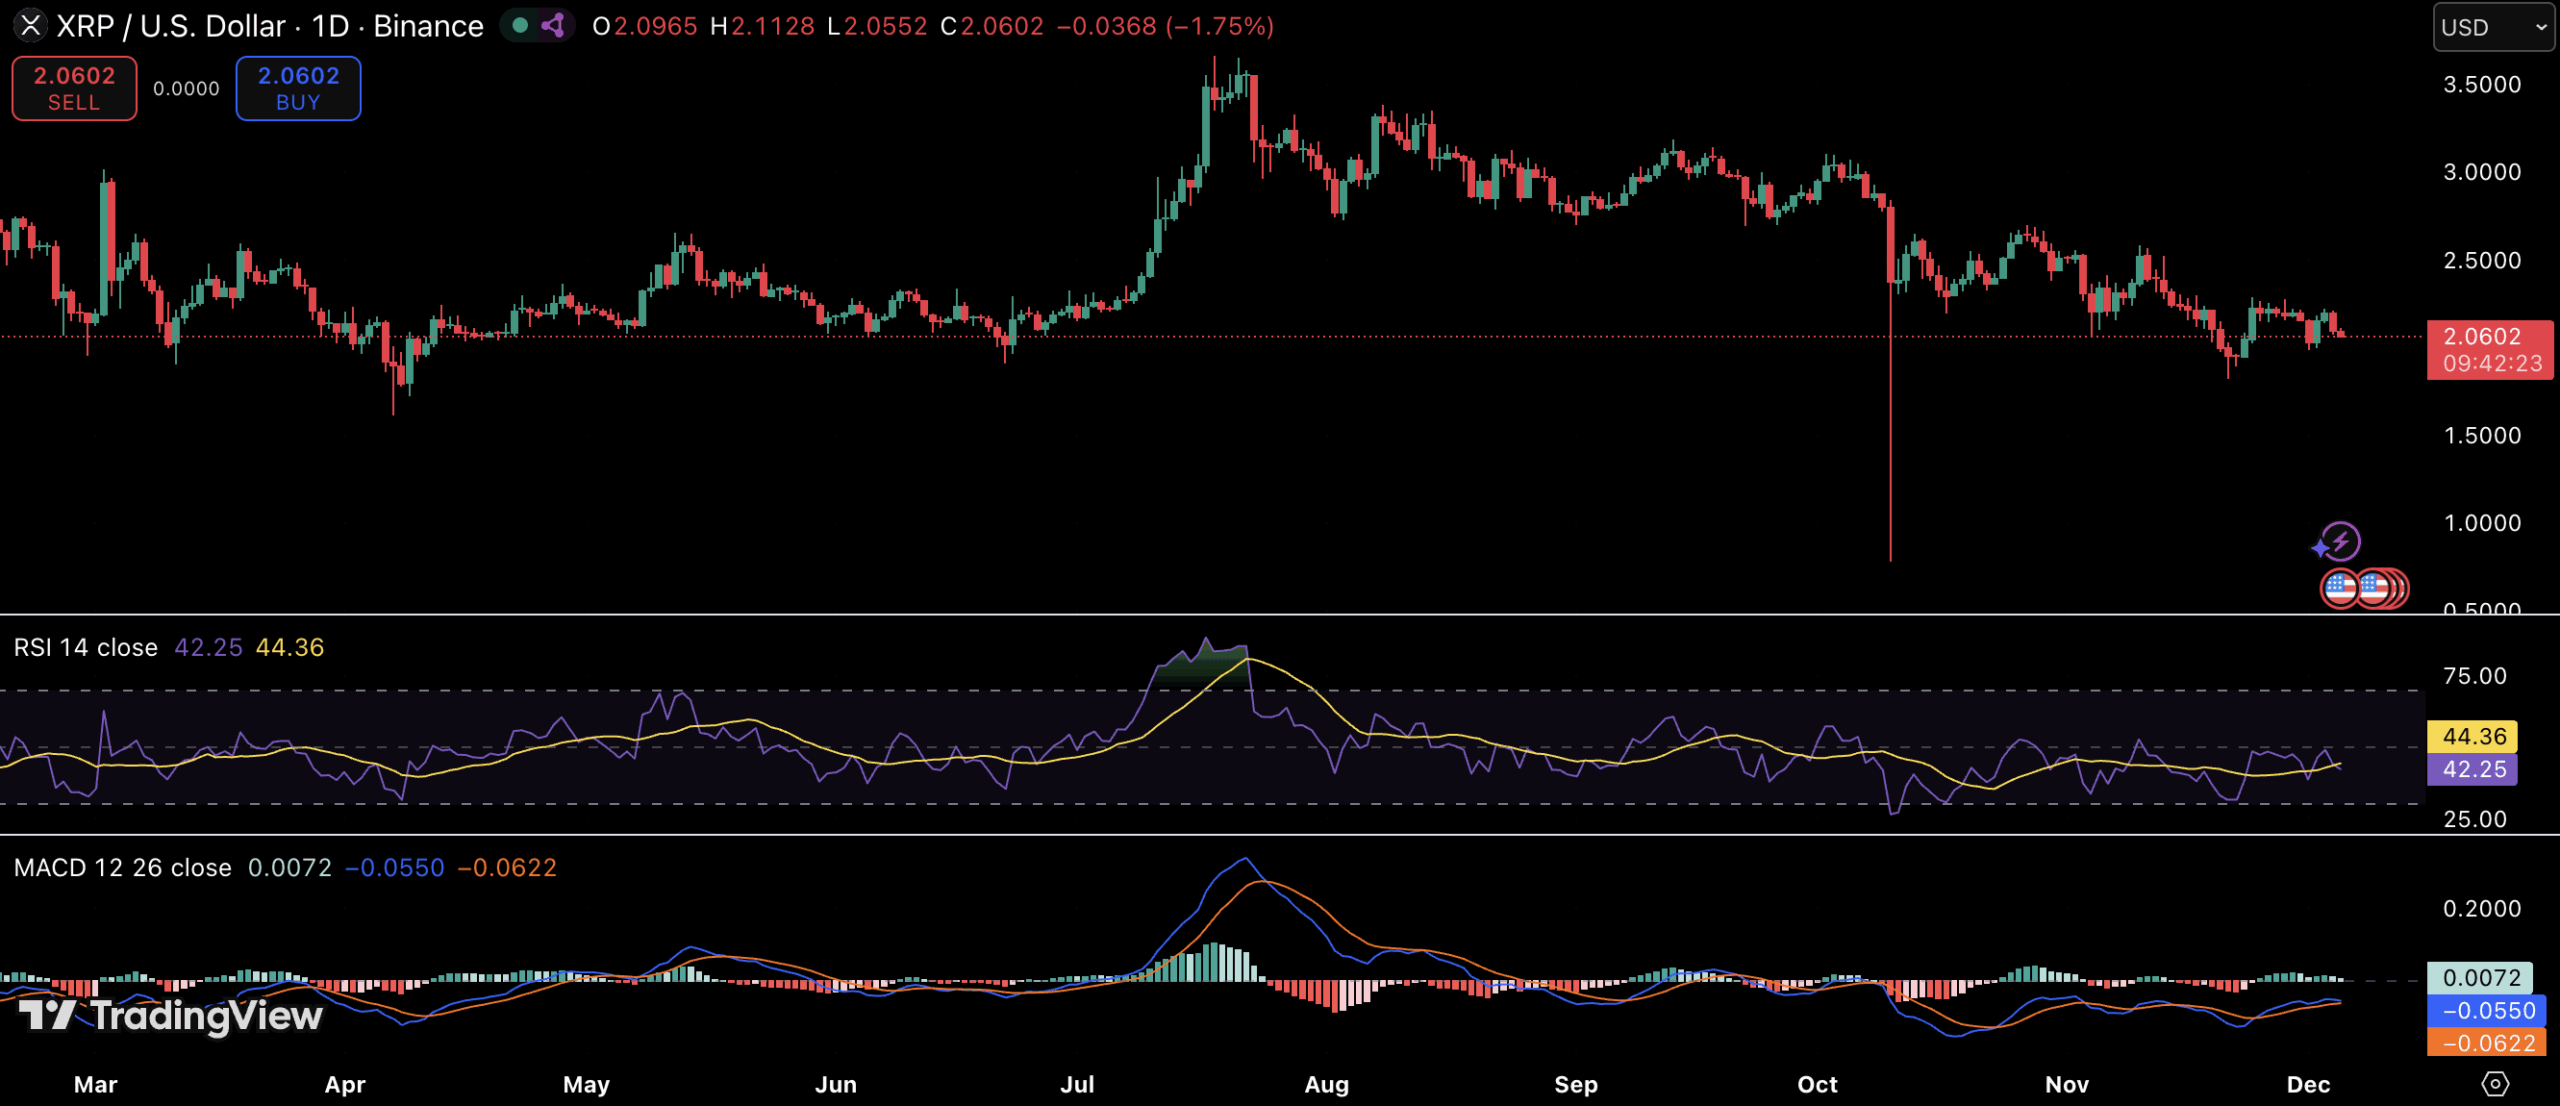Click the leftmost US flag economic event
Screen dimensions: 2560x1106
tap(2340, 588)
